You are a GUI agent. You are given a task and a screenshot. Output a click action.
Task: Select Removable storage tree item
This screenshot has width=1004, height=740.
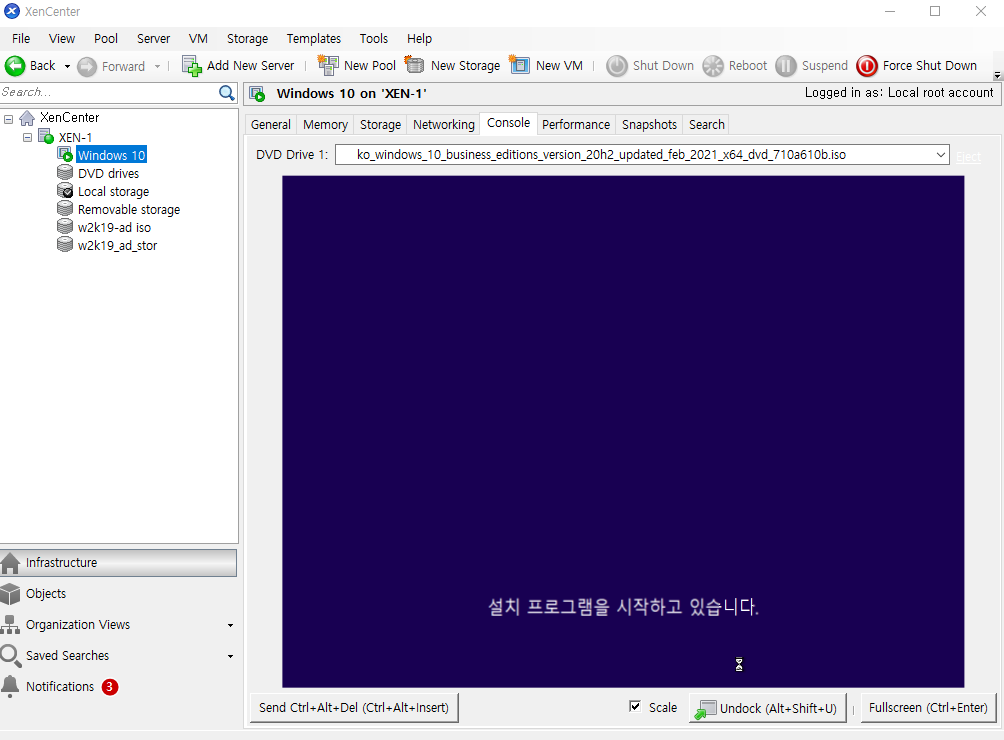(x=129, y=209)
